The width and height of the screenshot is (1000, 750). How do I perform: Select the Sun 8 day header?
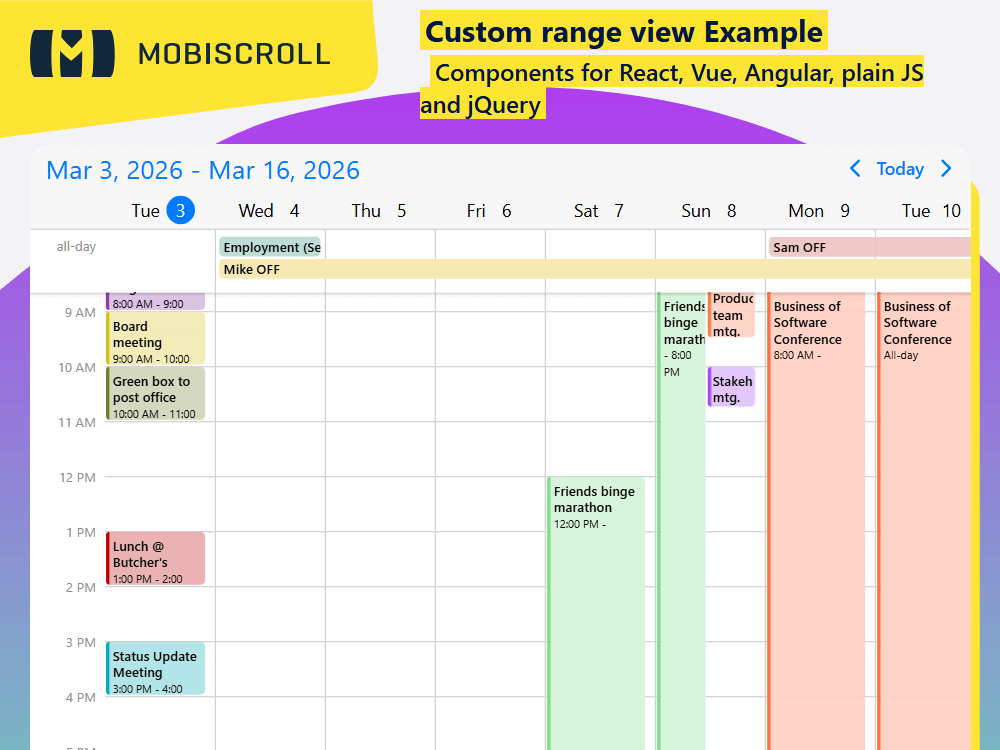(710, 210)
